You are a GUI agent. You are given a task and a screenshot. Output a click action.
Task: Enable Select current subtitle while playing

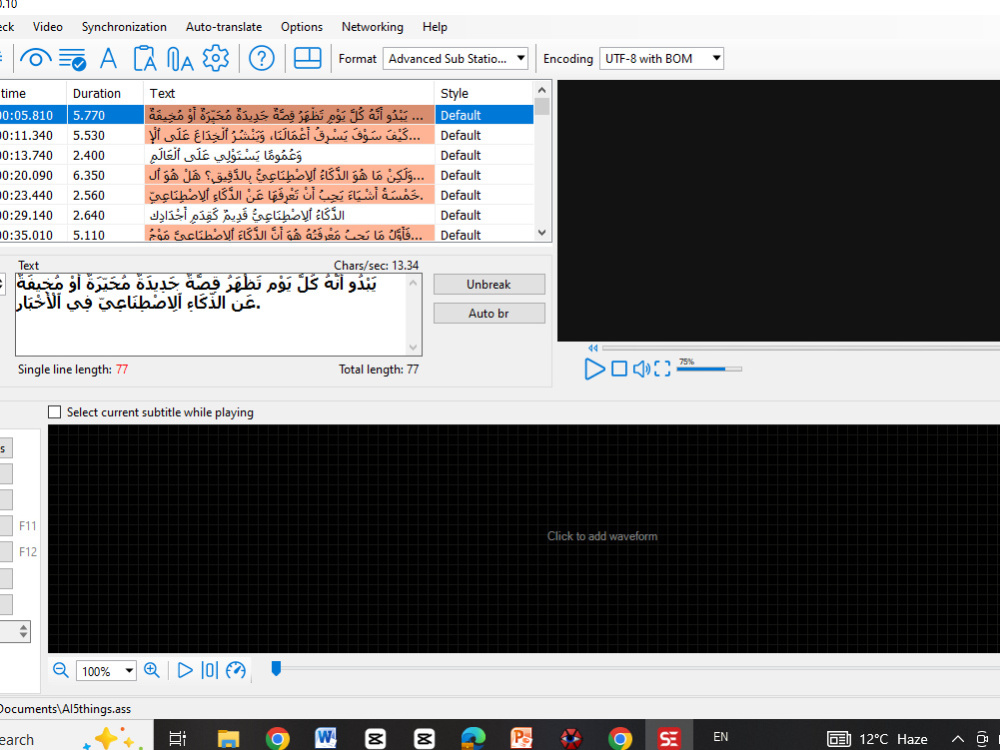click(55, 413)
